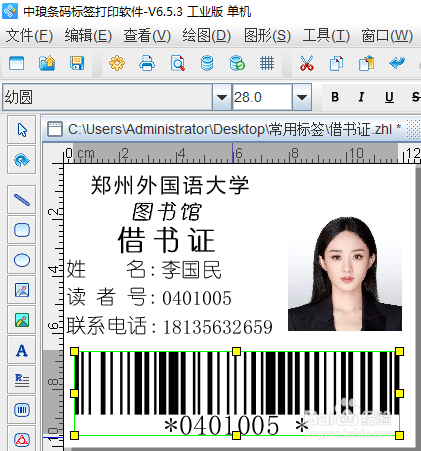Open print preview magnifier icon

(x=177, y=63)
